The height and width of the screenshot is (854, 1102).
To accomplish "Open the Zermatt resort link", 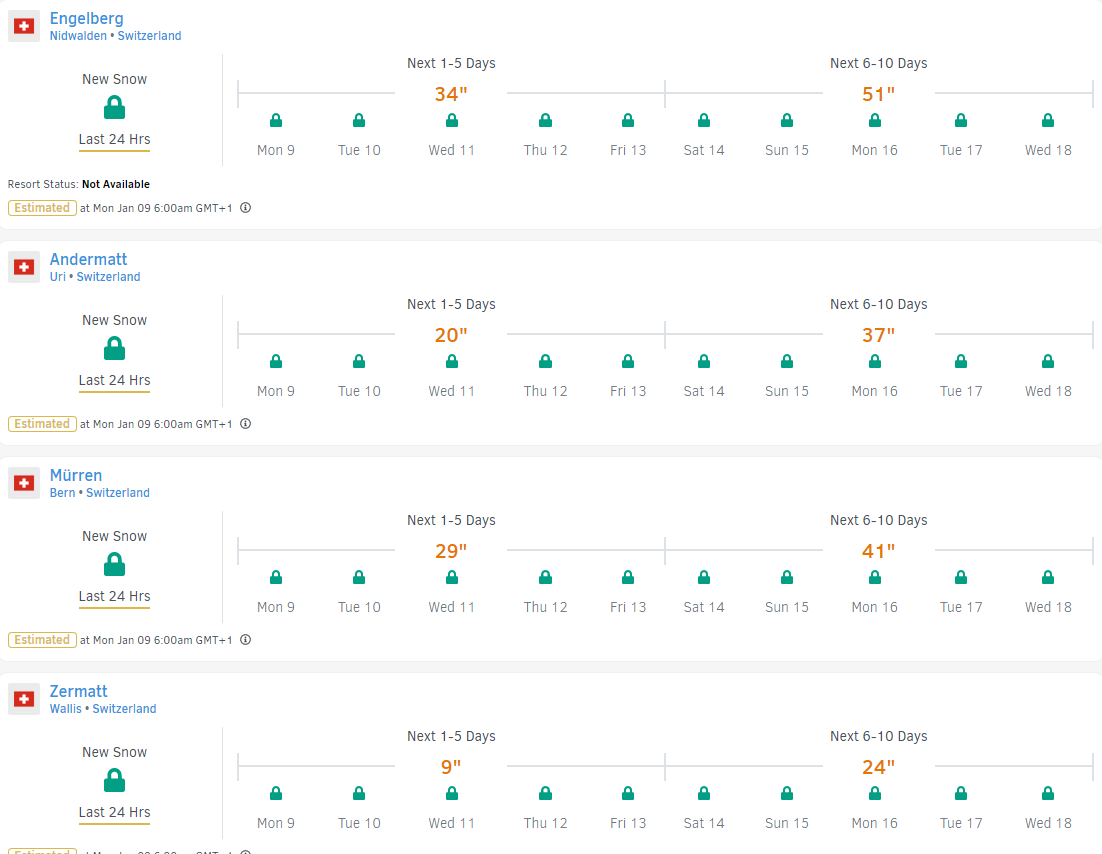I will [79, 692].
